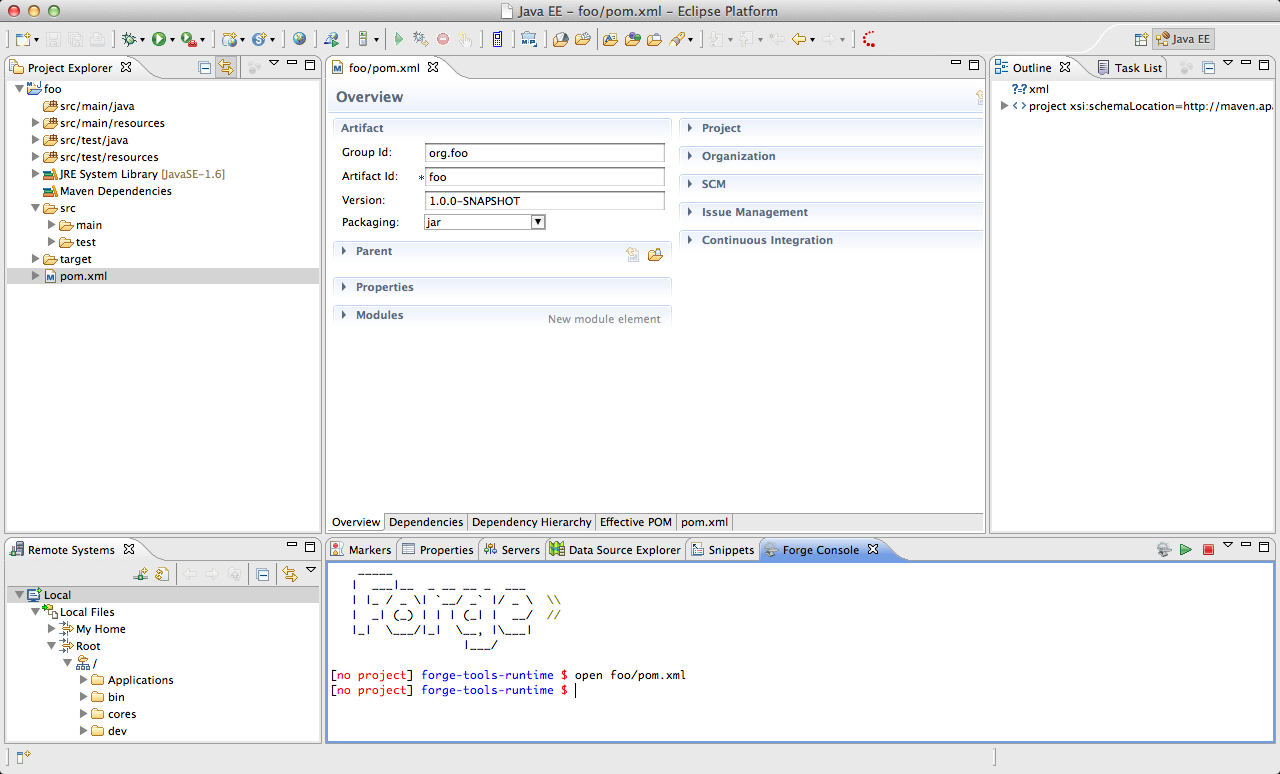Viewport: 1280px width, 774px height.
Task: Click the yellow Back navigation arrow
Action: (798, 39)
